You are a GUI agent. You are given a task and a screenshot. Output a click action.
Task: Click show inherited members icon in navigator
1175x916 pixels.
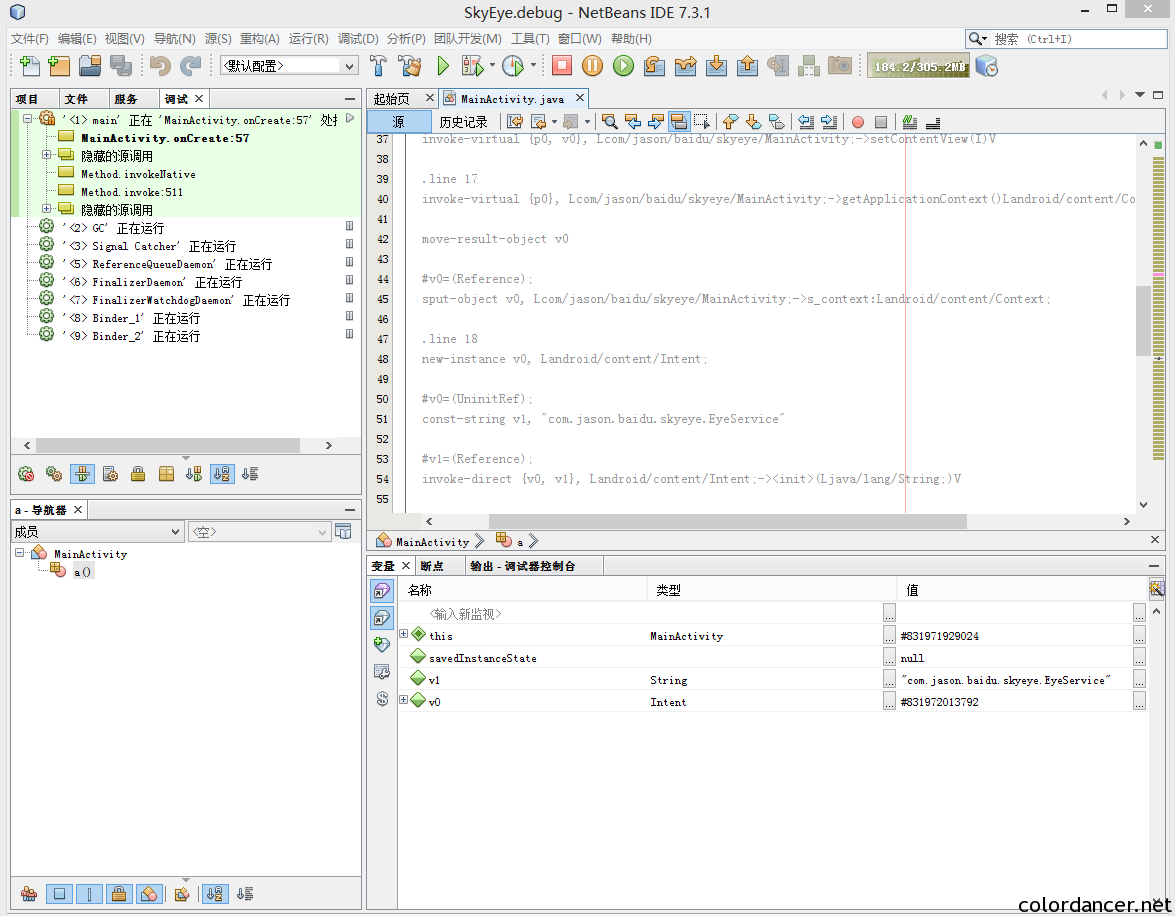click(29, 894)
